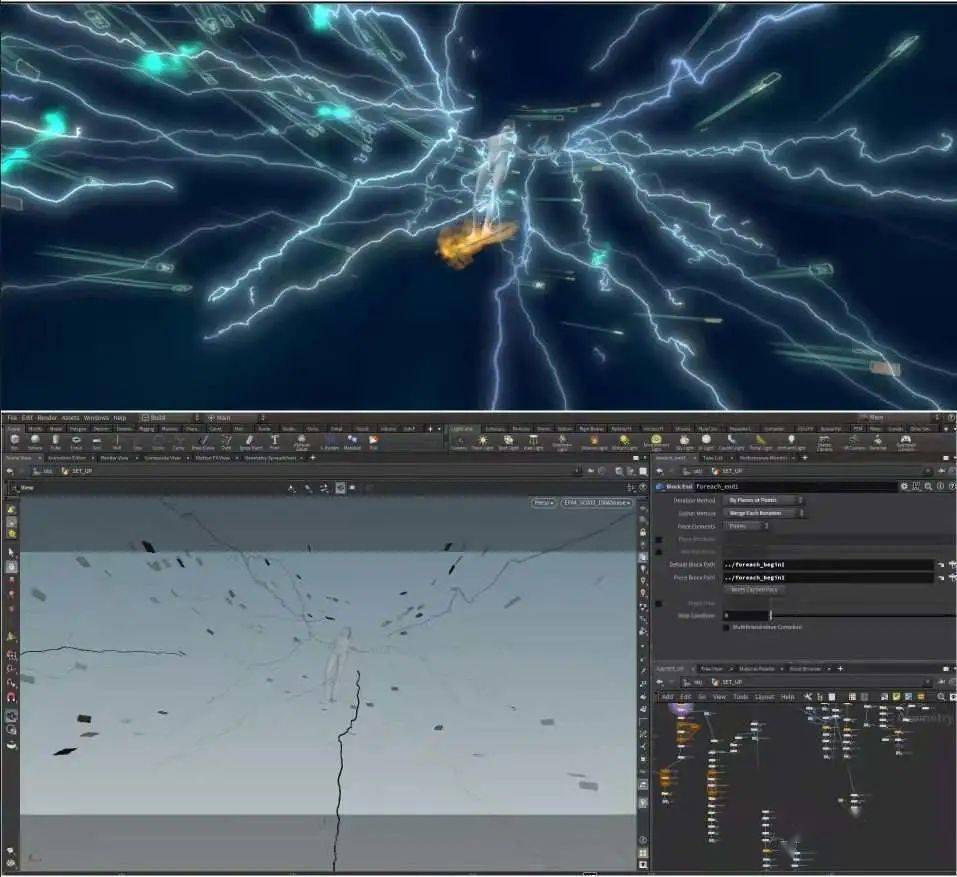Open the Windows menu
Screen dimensions: 957x877
pos(96,418)
